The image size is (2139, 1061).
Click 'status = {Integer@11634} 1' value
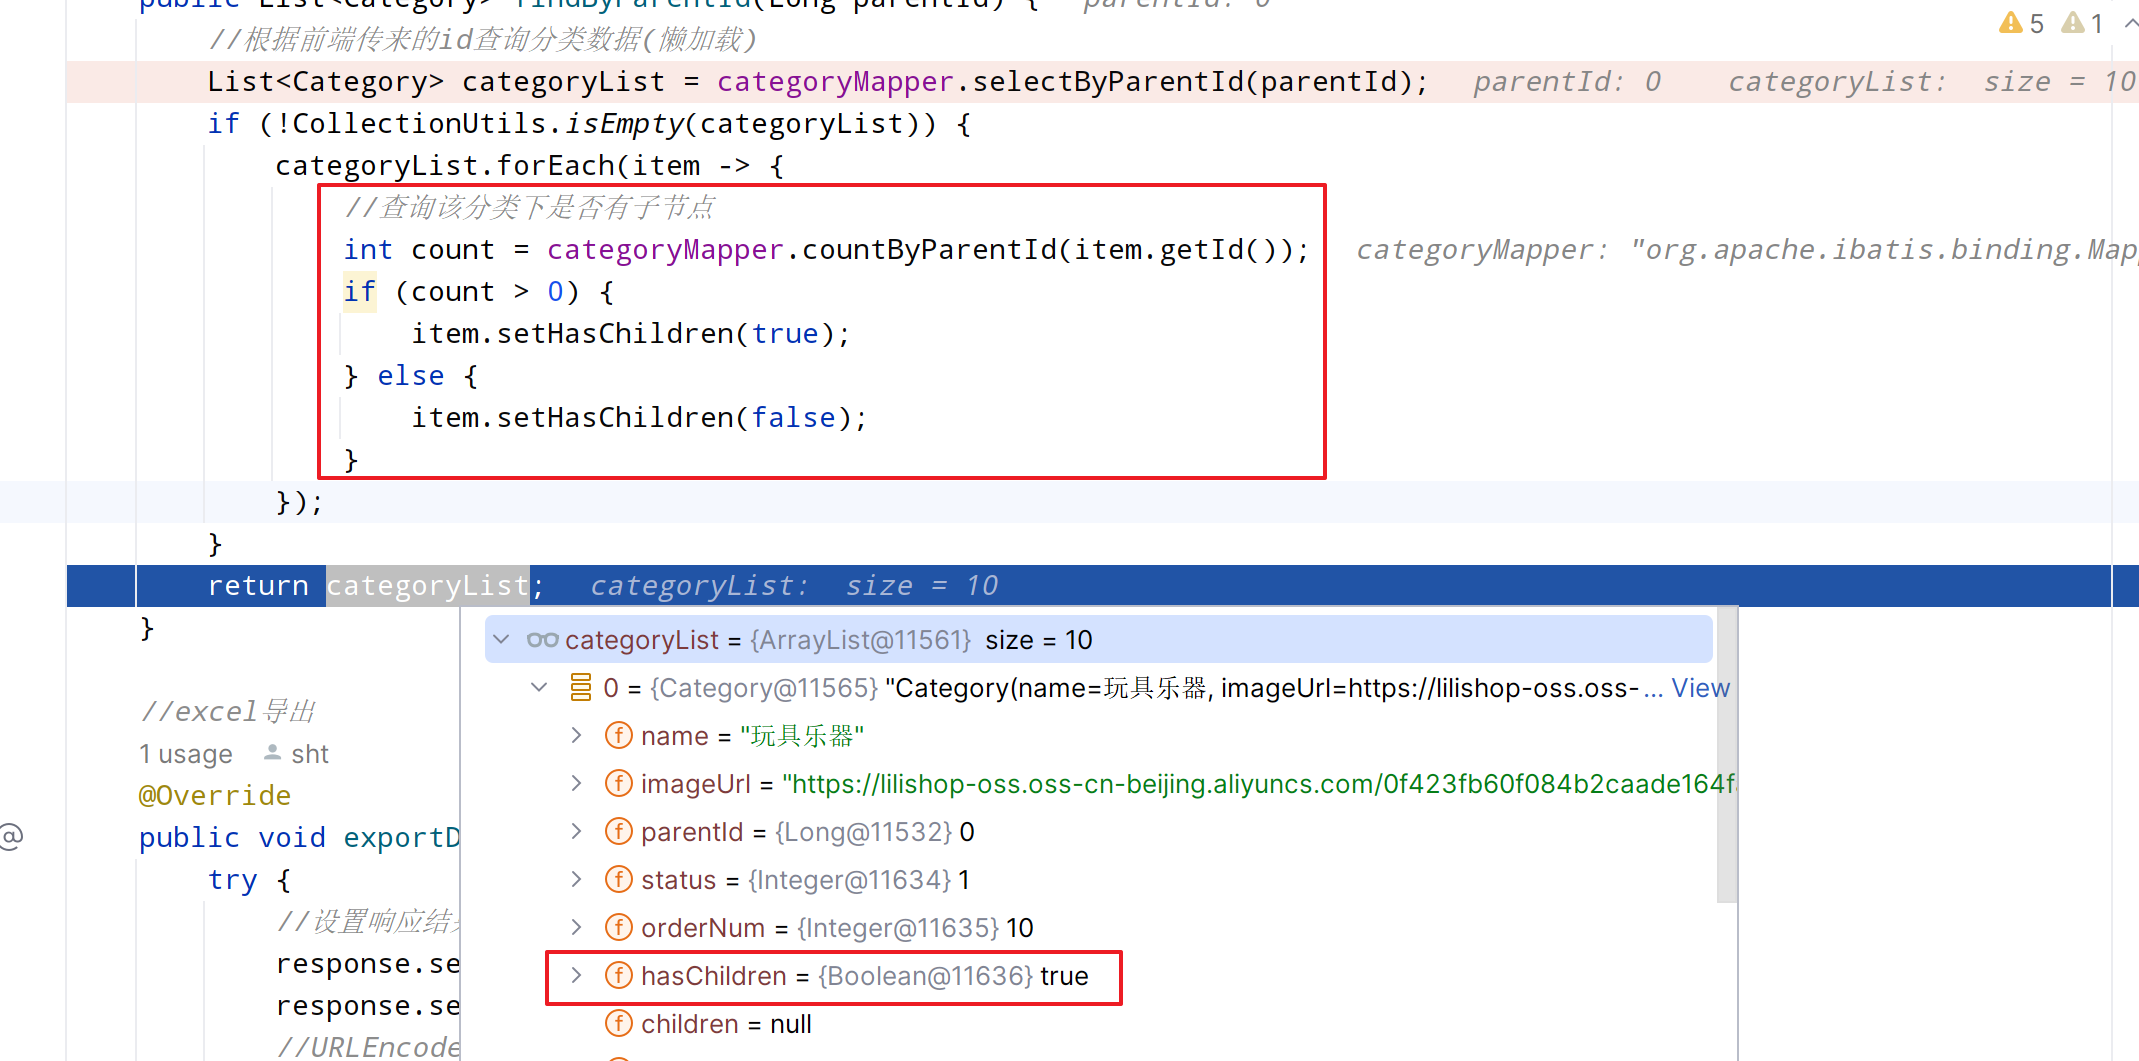tap(805, 880)
